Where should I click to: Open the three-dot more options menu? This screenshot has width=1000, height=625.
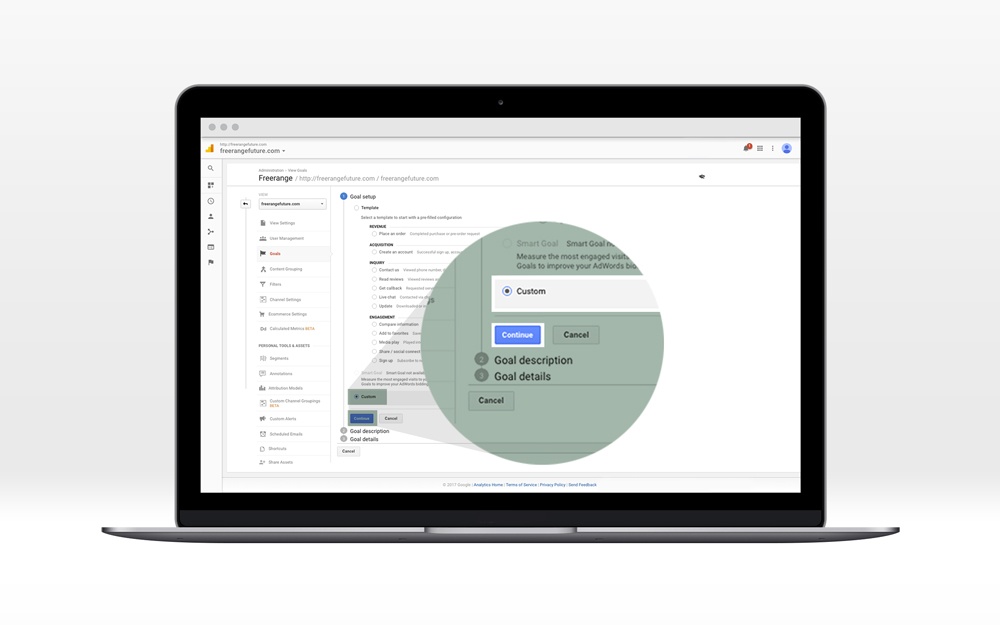pyautogui.click(x=772, y=148)
